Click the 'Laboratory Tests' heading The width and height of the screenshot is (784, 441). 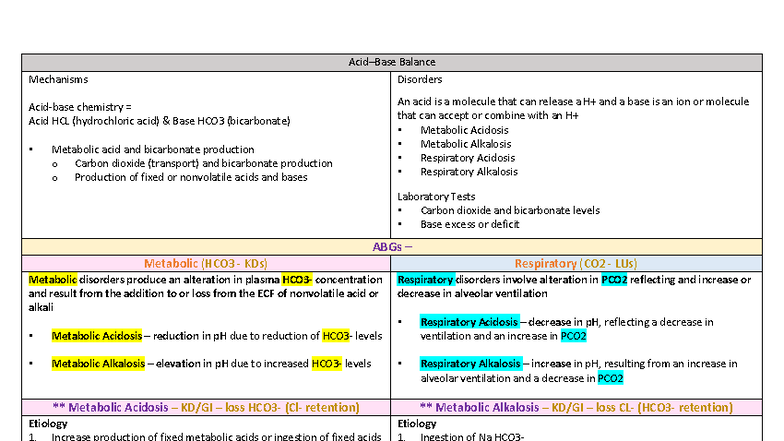(x=436, y=196)
